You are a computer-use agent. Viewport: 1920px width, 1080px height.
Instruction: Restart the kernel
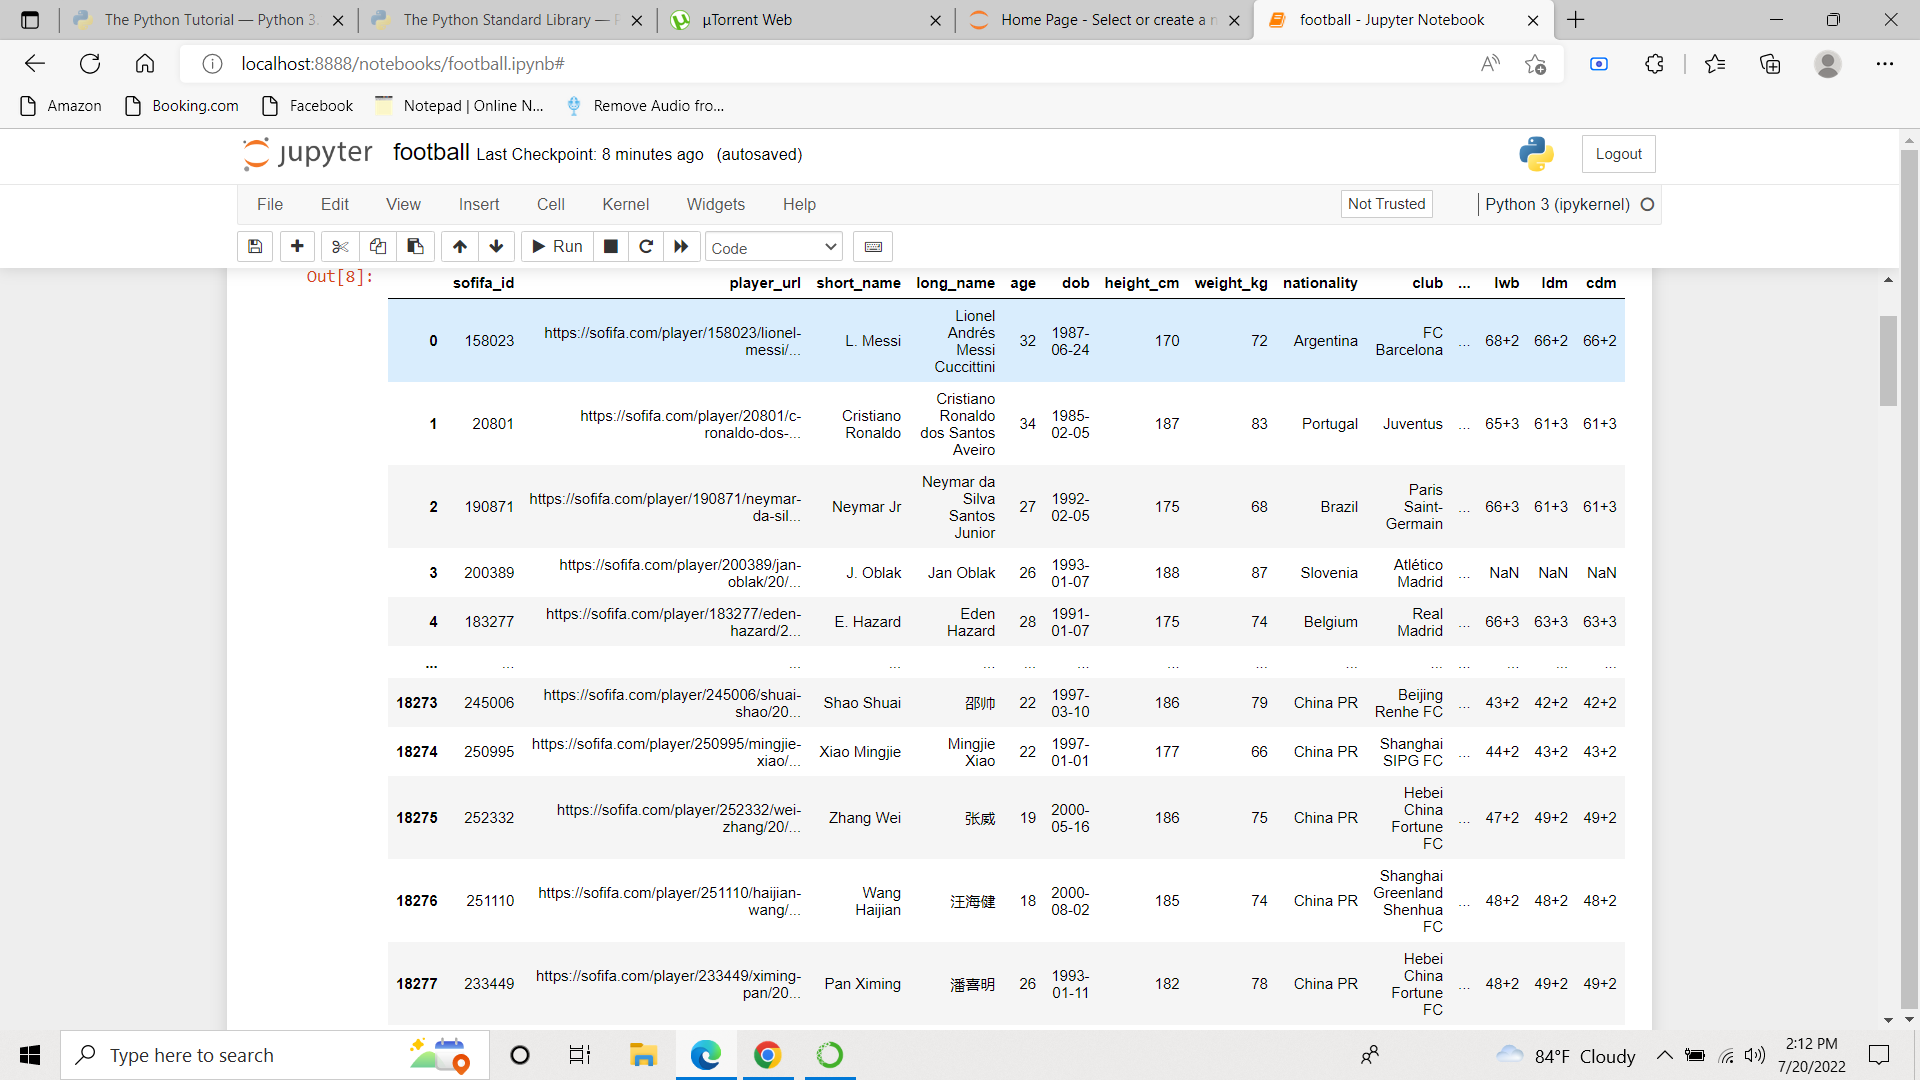coord(646,246)
